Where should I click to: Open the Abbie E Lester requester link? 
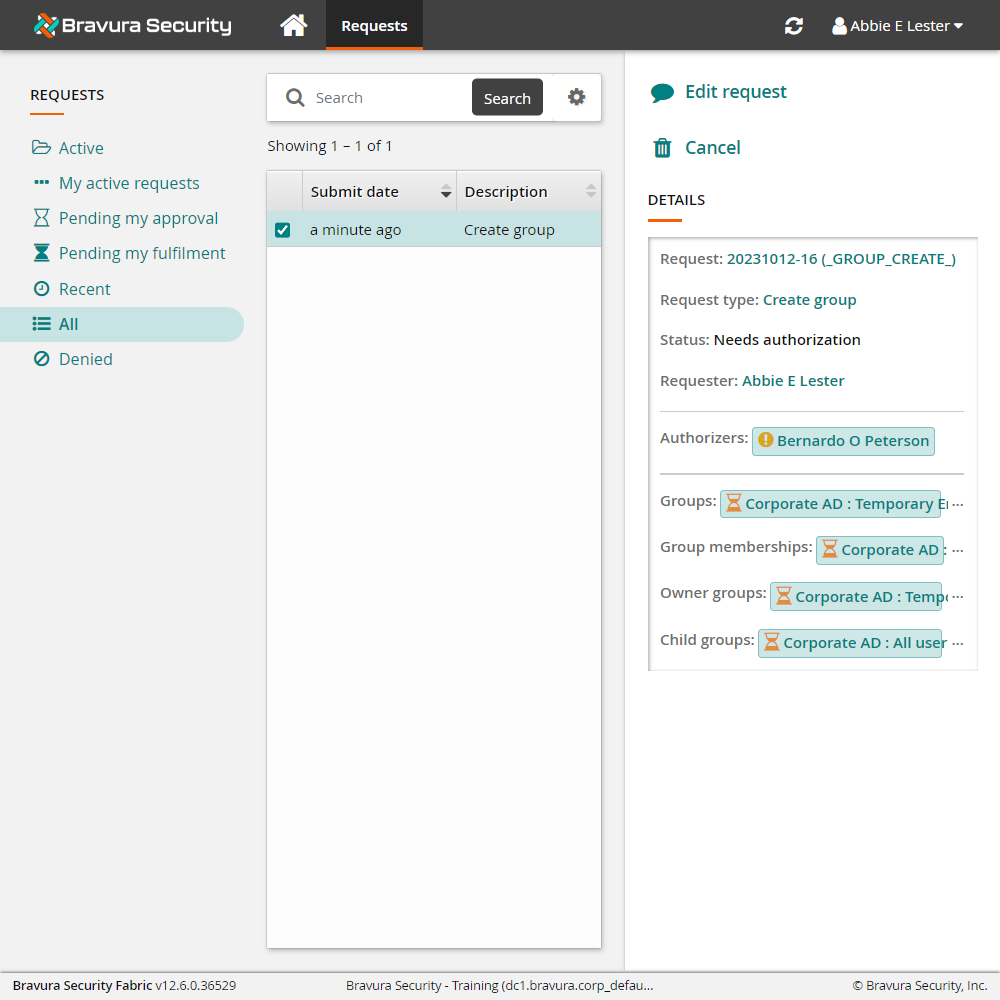[x=793, y=380]
